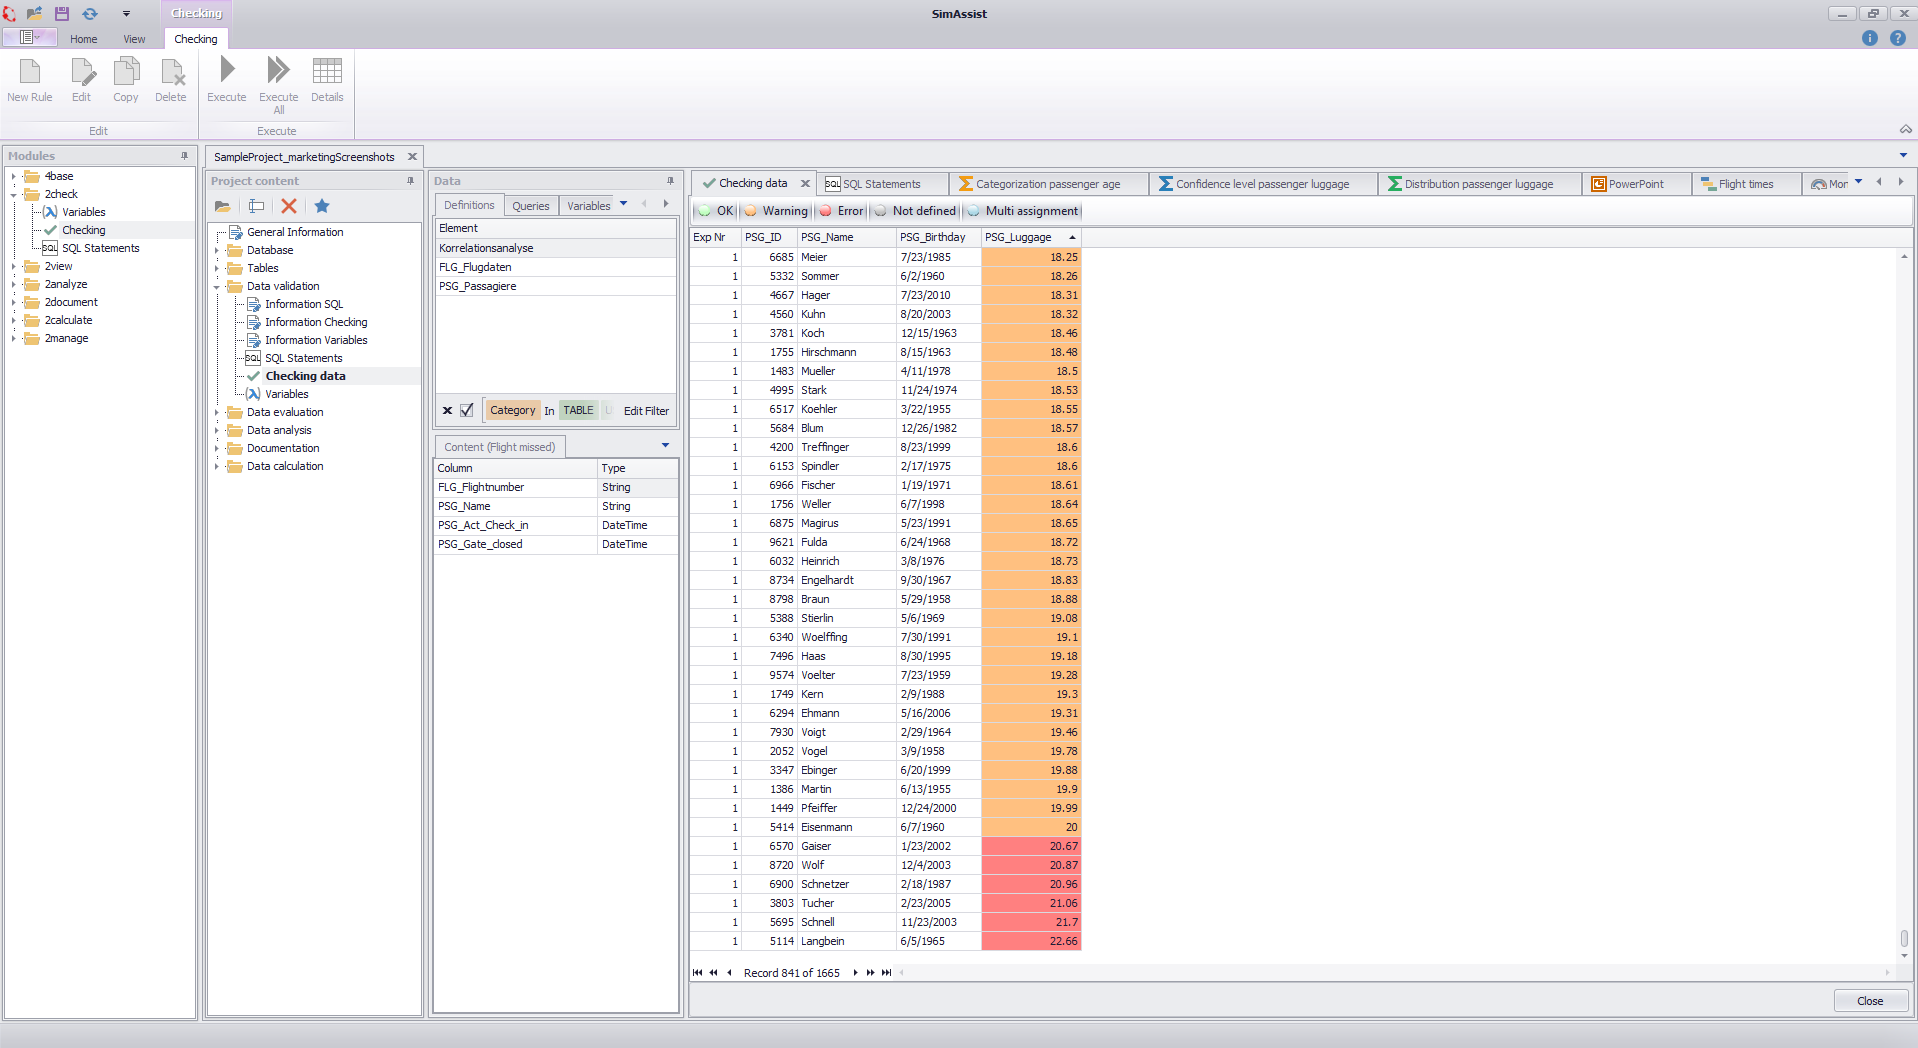
Task: Expand the Database folder in Project content
Action: pos(217,250)
